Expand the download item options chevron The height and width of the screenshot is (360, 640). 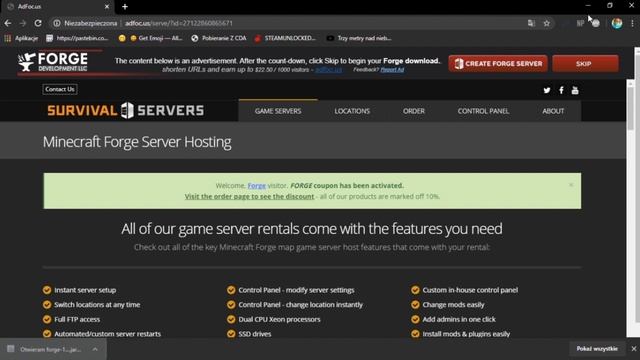[x=95, y=349]
